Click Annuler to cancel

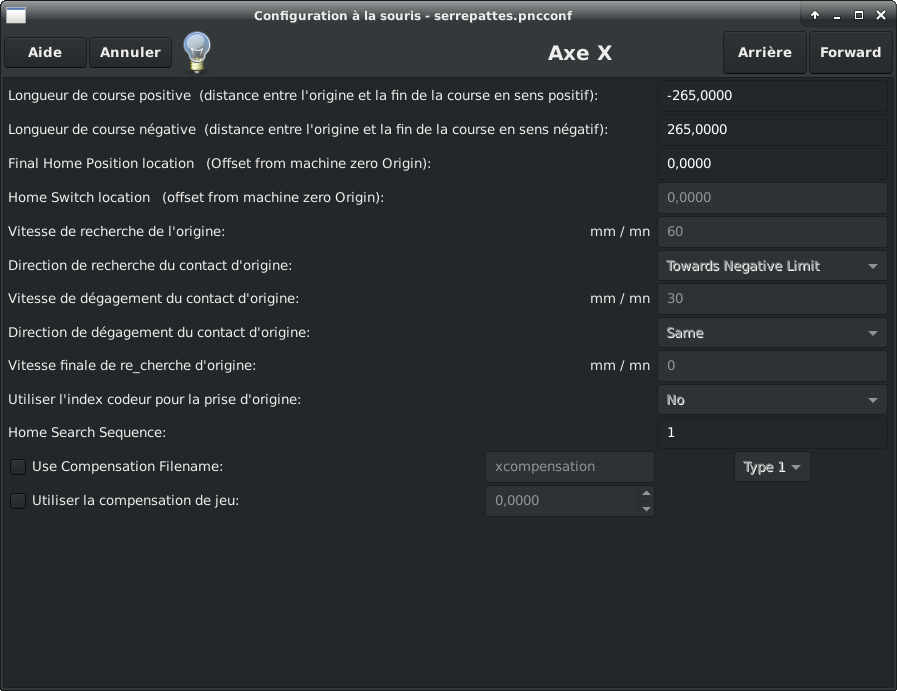tap(130, 53)
